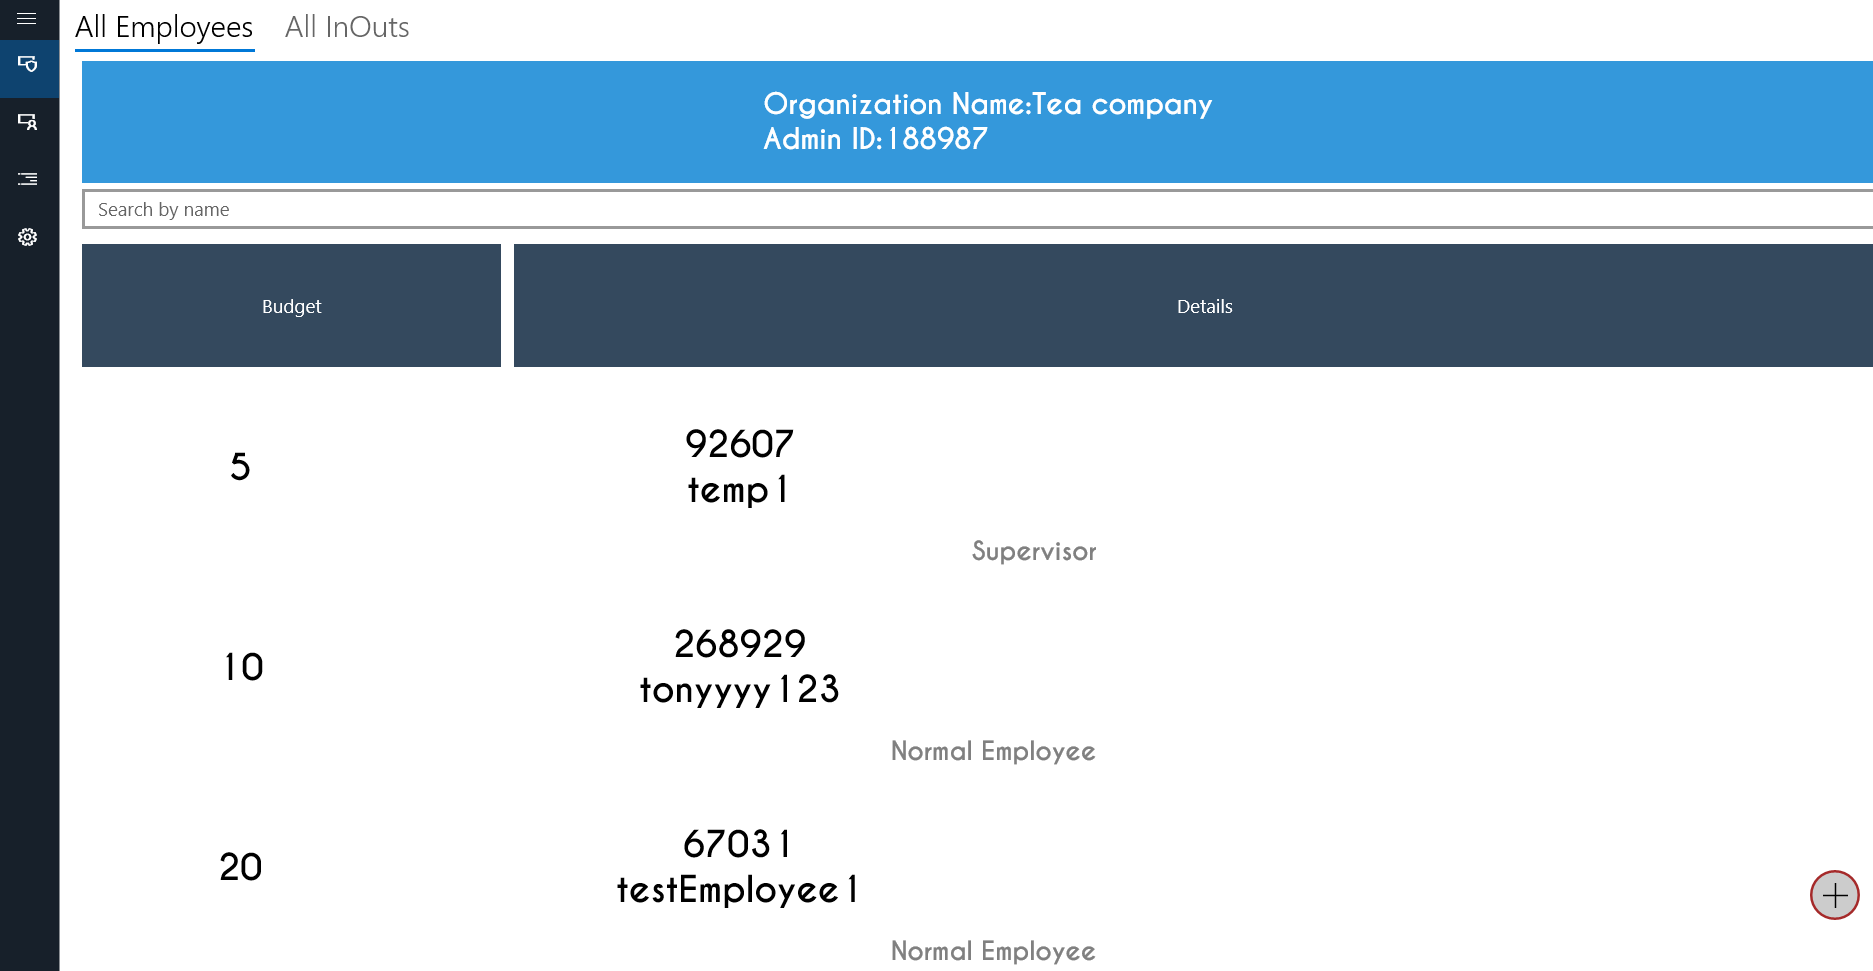Select employee name temp1
This screenshot has width=1873, height=971.
738,490
